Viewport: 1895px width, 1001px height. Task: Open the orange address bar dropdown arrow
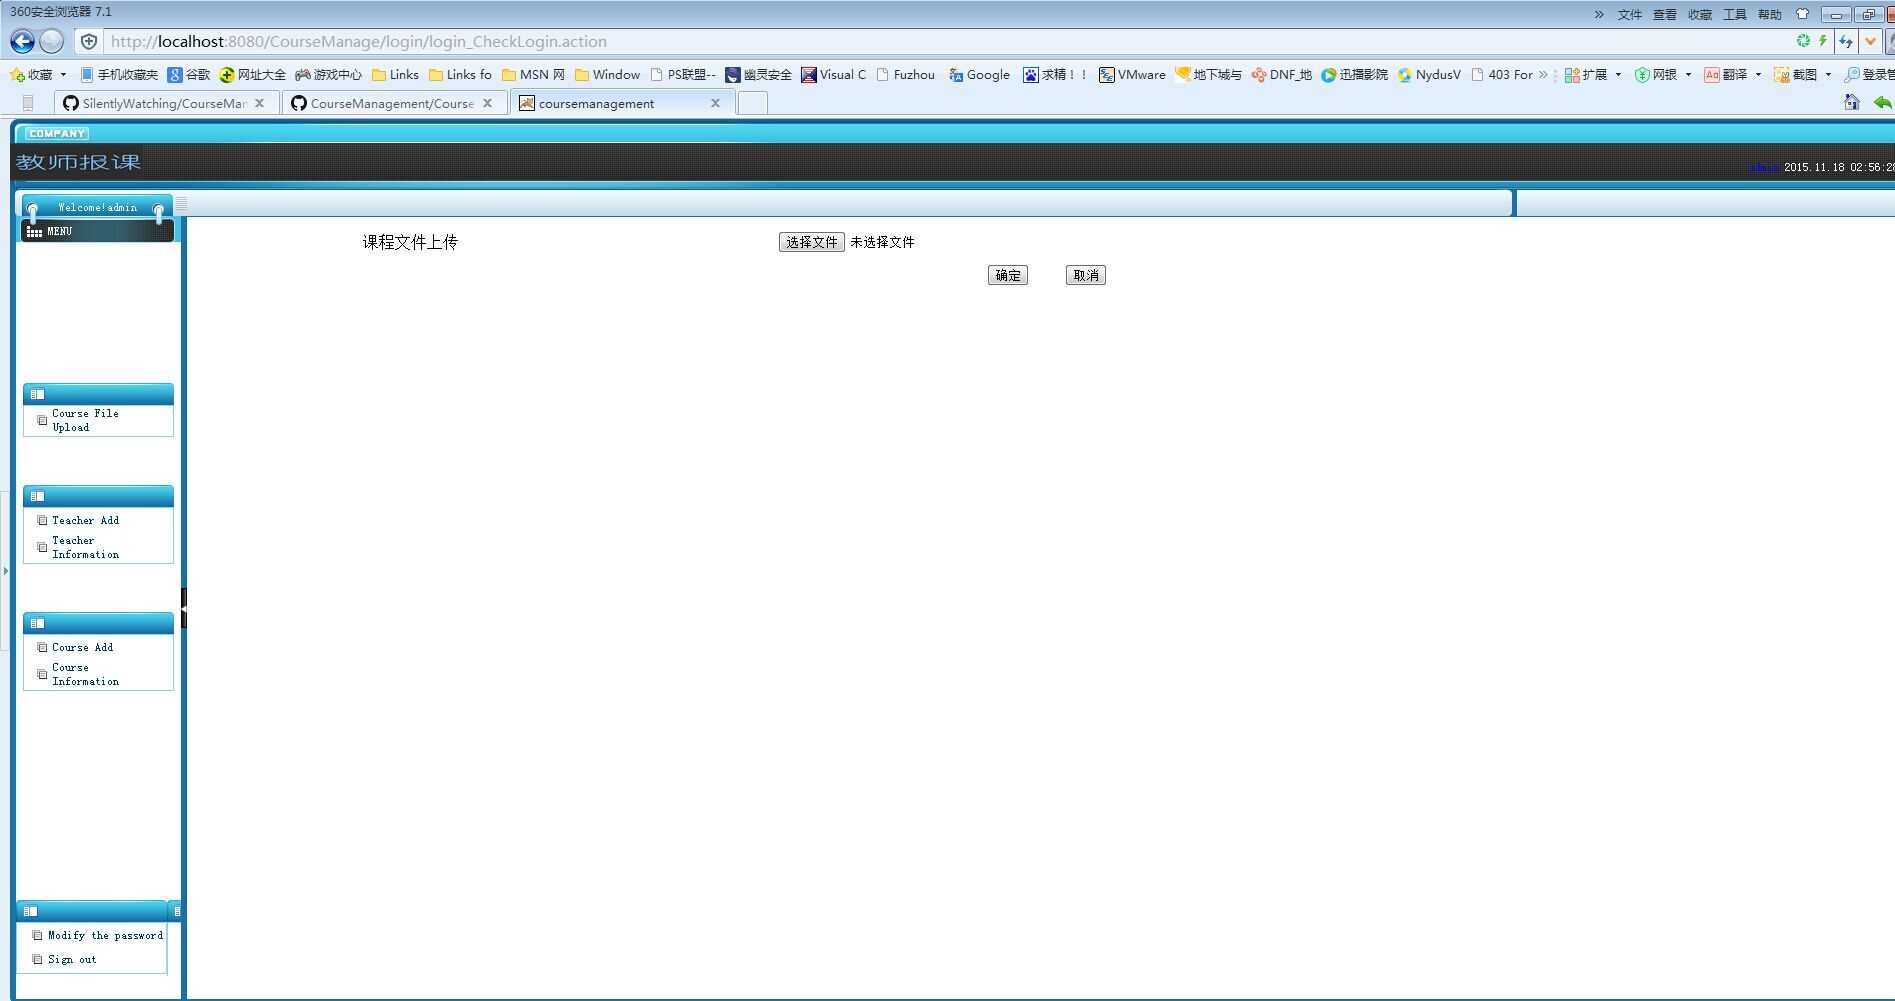pos(1870,42)
